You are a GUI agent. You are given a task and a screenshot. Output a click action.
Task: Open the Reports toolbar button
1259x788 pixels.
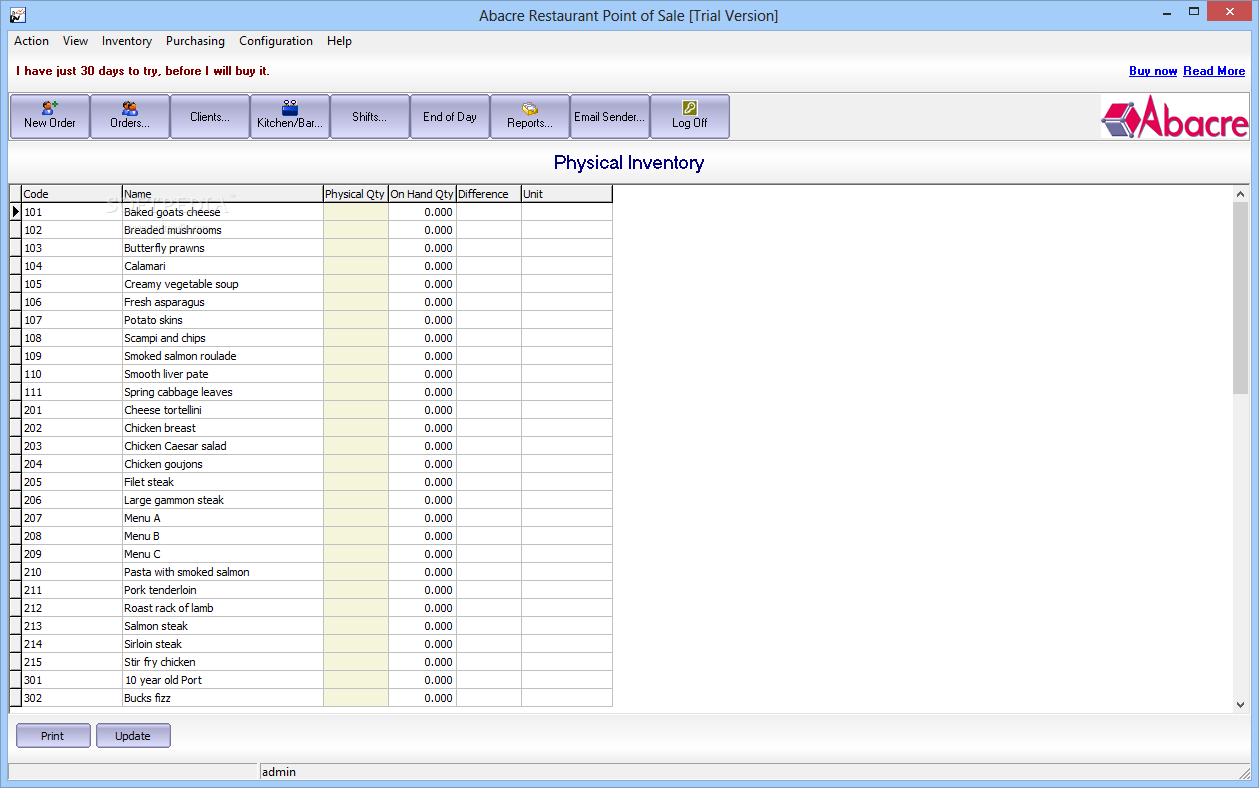pyautogui.click(x=530, y=116)
